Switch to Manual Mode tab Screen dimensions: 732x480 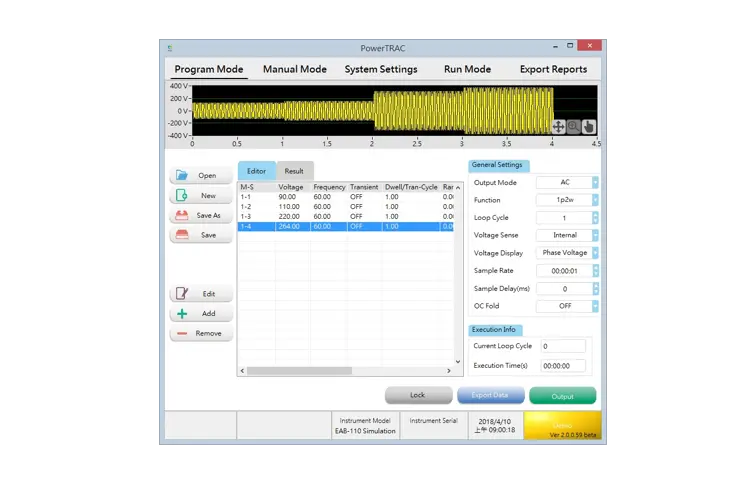click(x=295, y=69)
